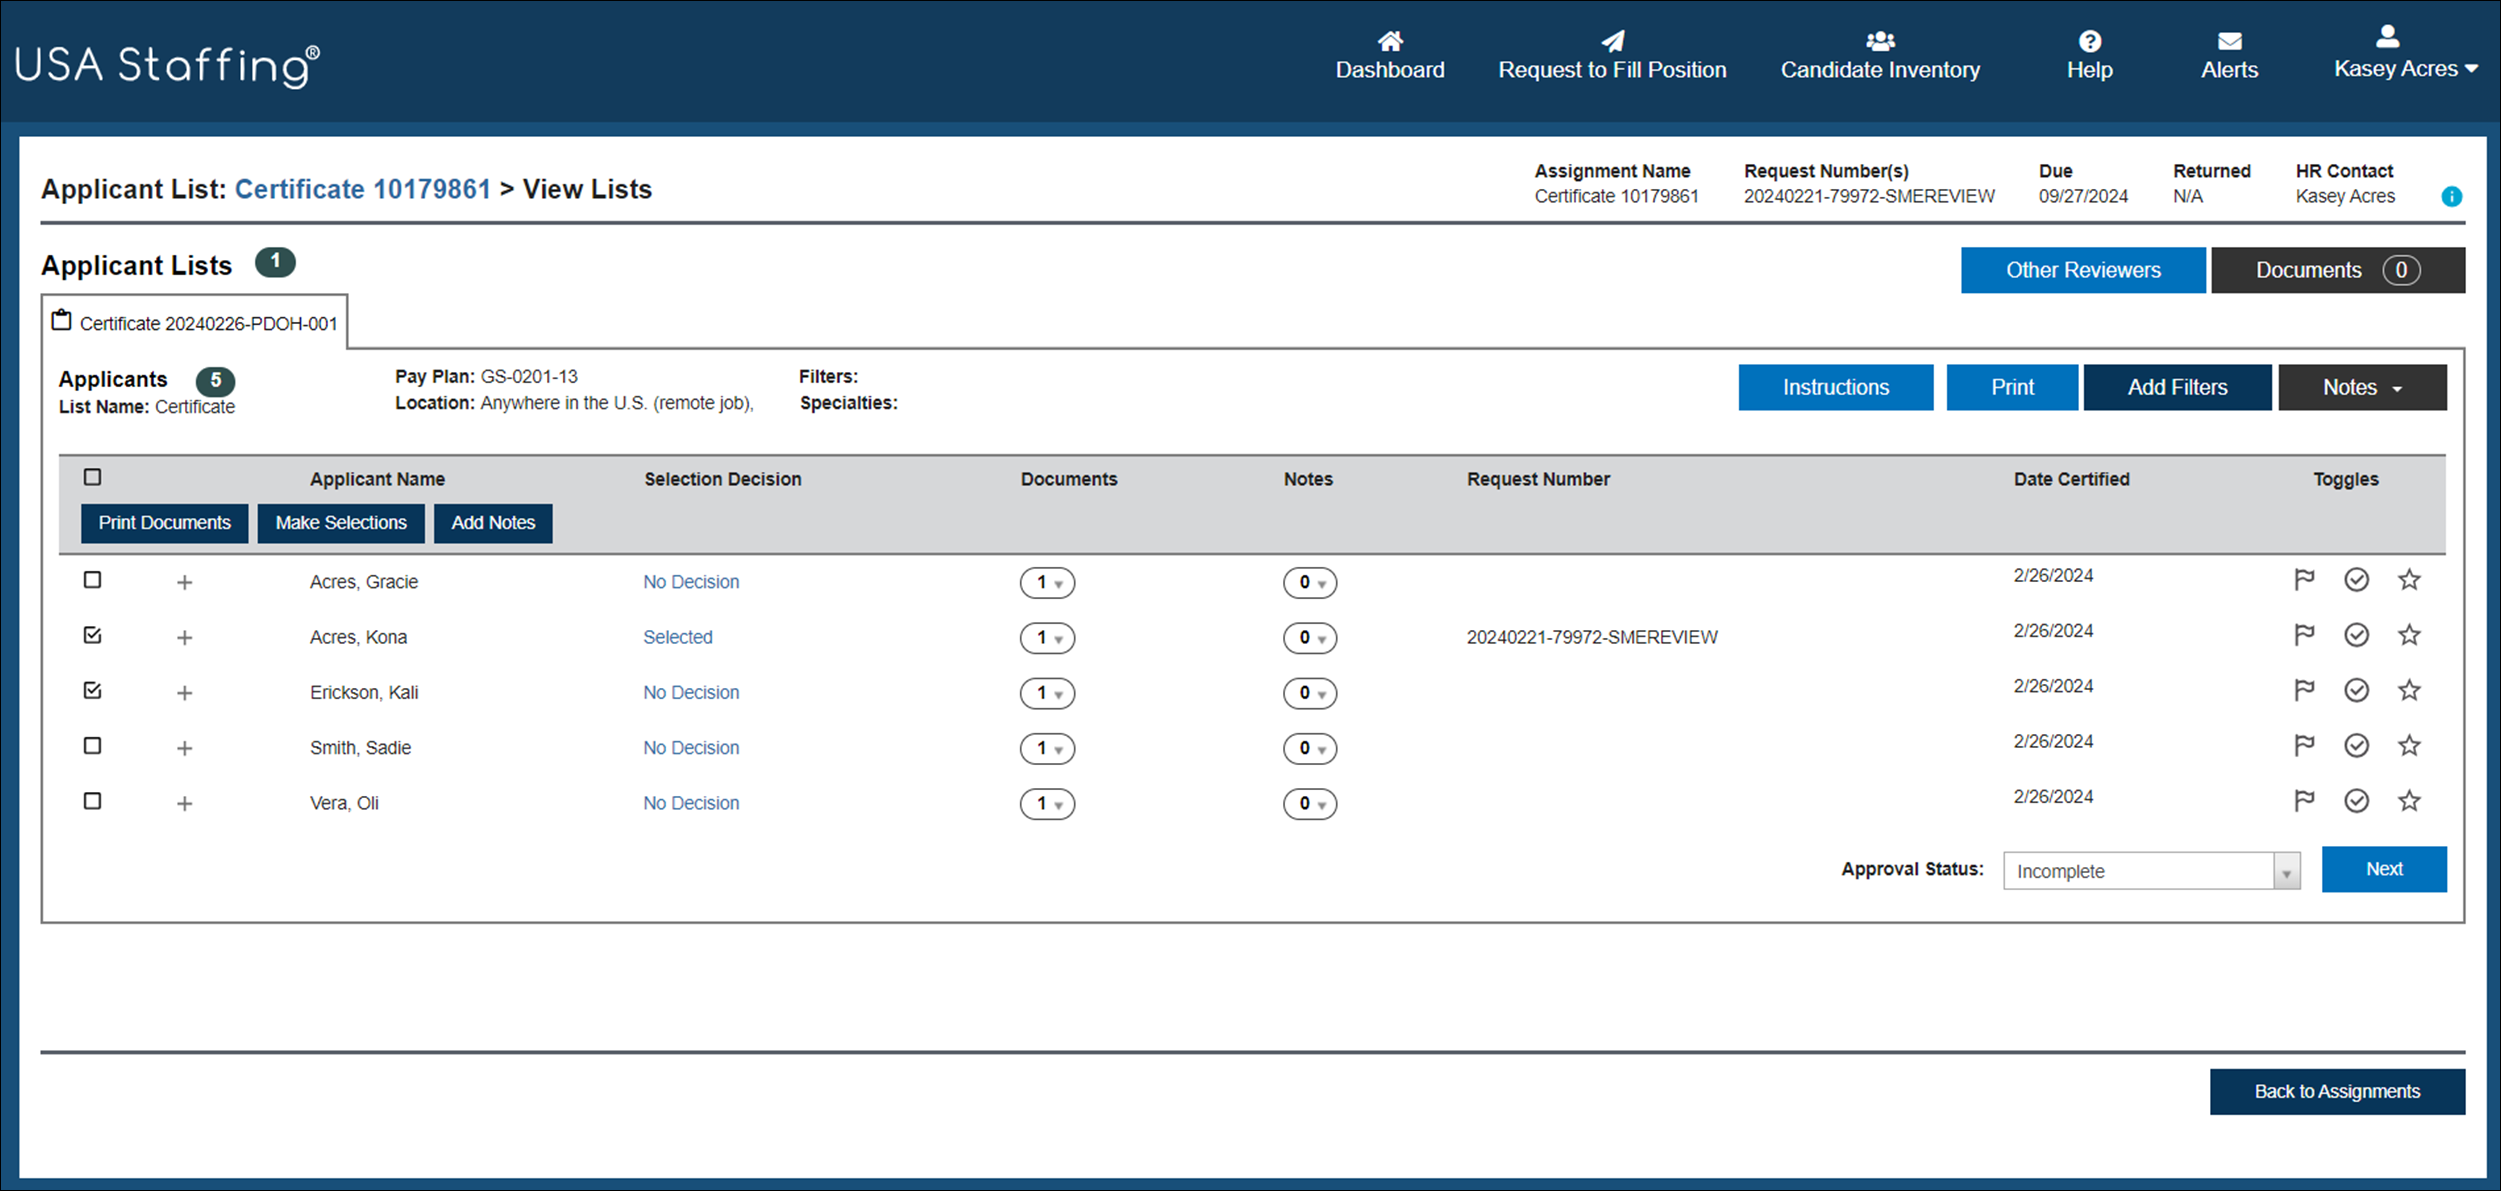2501x1191 pixels.
Task: Open the Documents count control for Acres, Gracie
Action: pos(1048,582)
